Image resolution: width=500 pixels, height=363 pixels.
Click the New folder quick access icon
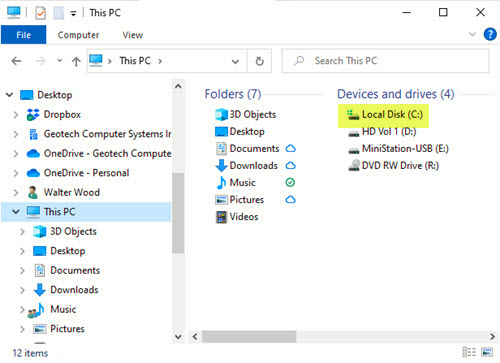point(59,13)
